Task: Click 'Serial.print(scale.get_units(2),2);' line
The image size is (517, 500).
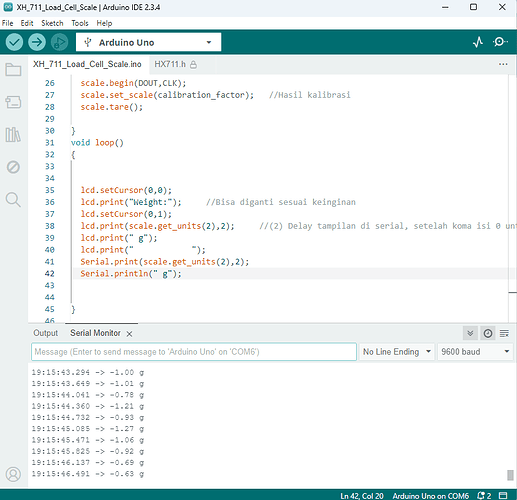Action: pyautogui.click(x=165, y=262)
